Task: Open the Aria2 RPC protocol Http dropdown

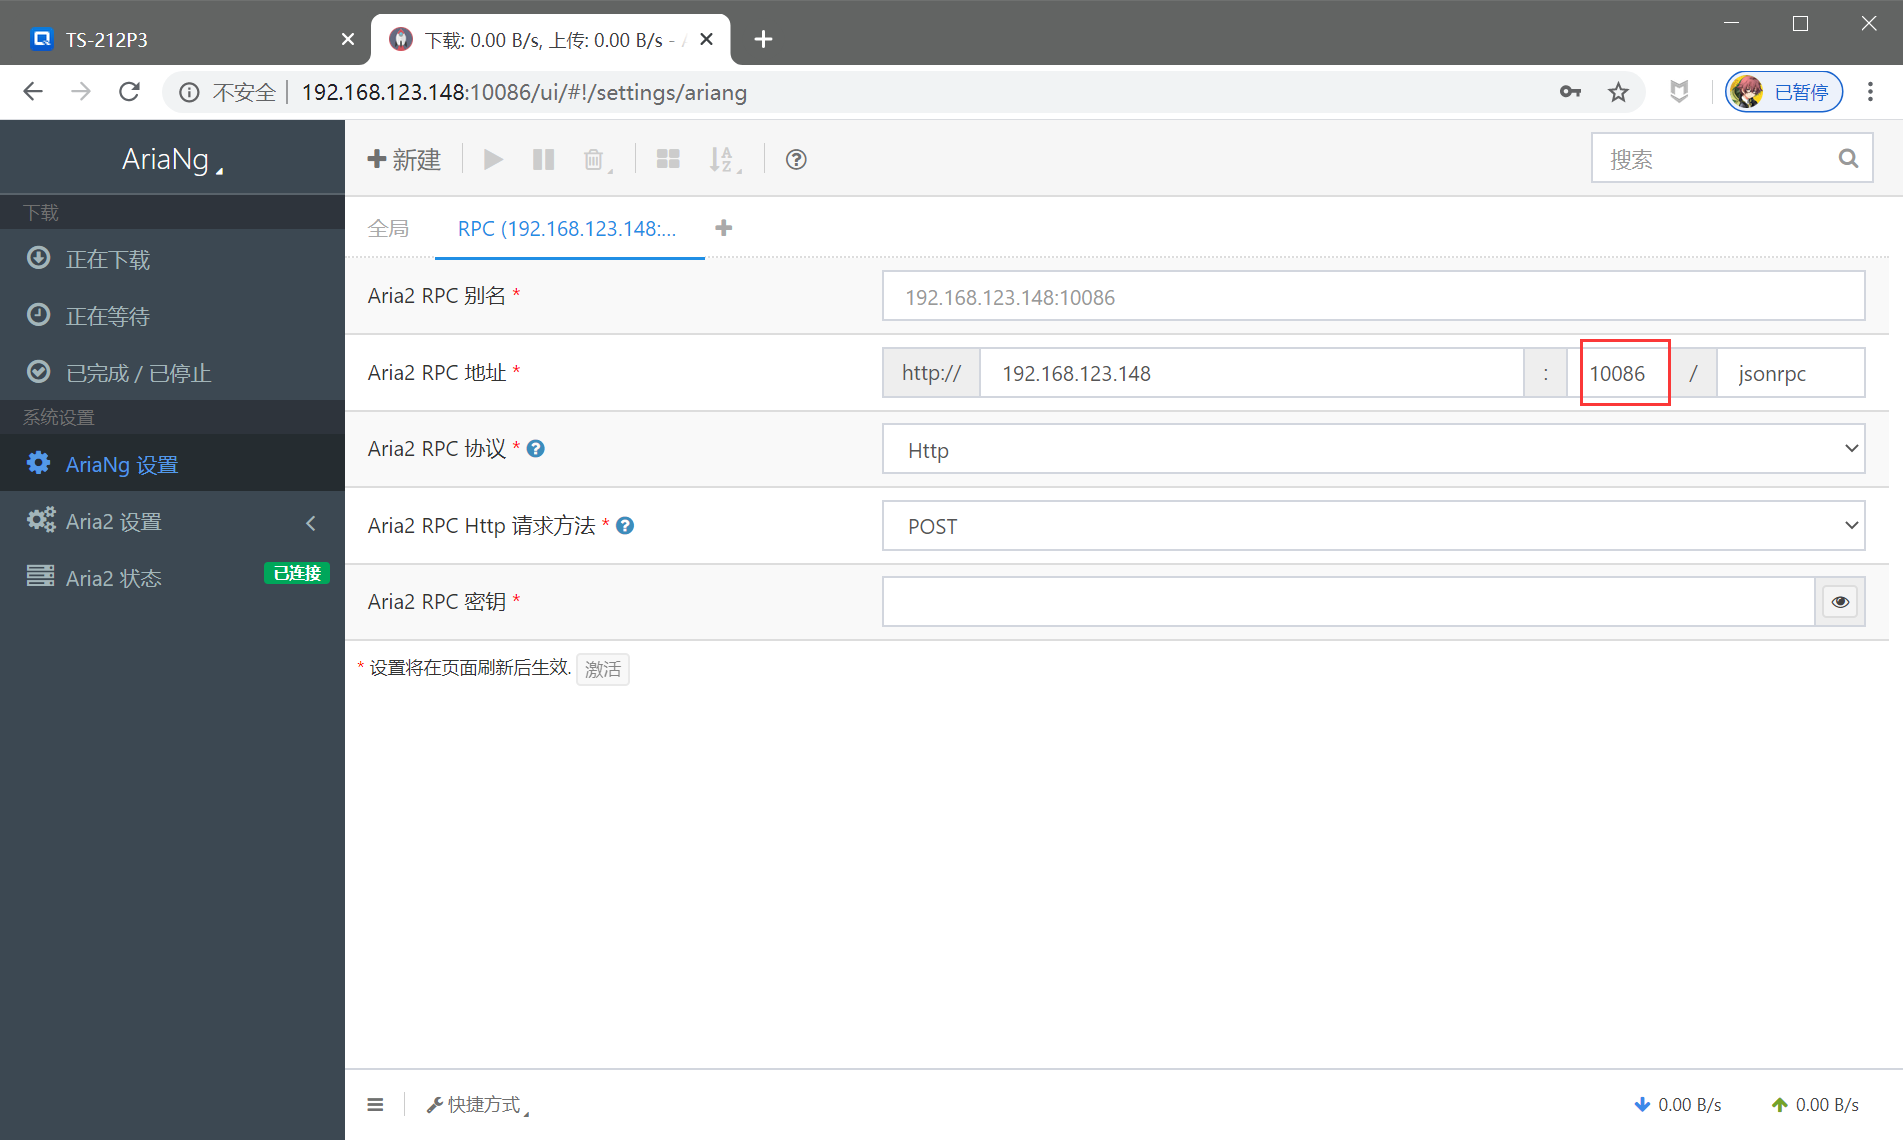Action: pos(1373,449)
